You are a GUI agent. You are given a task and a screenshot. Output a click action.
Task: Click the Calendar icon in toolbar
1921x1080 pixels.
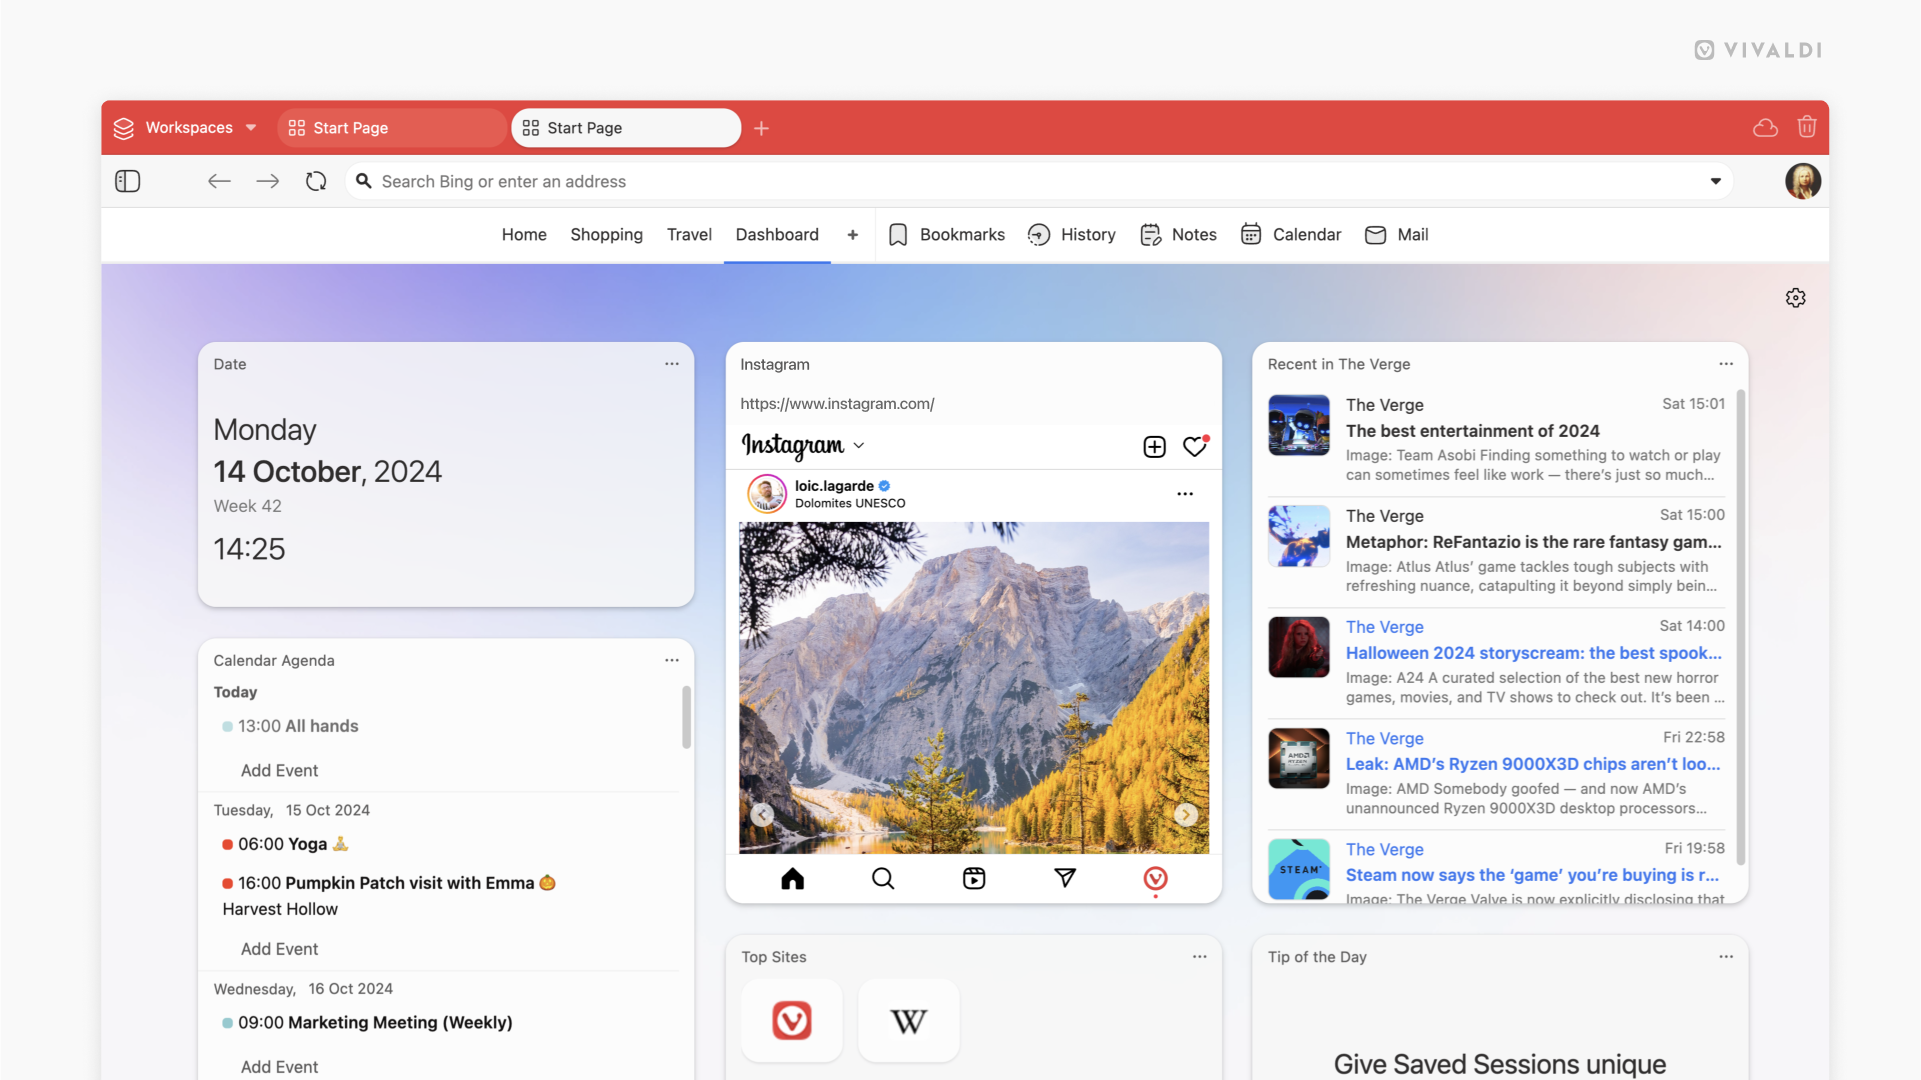(1251, 235)
